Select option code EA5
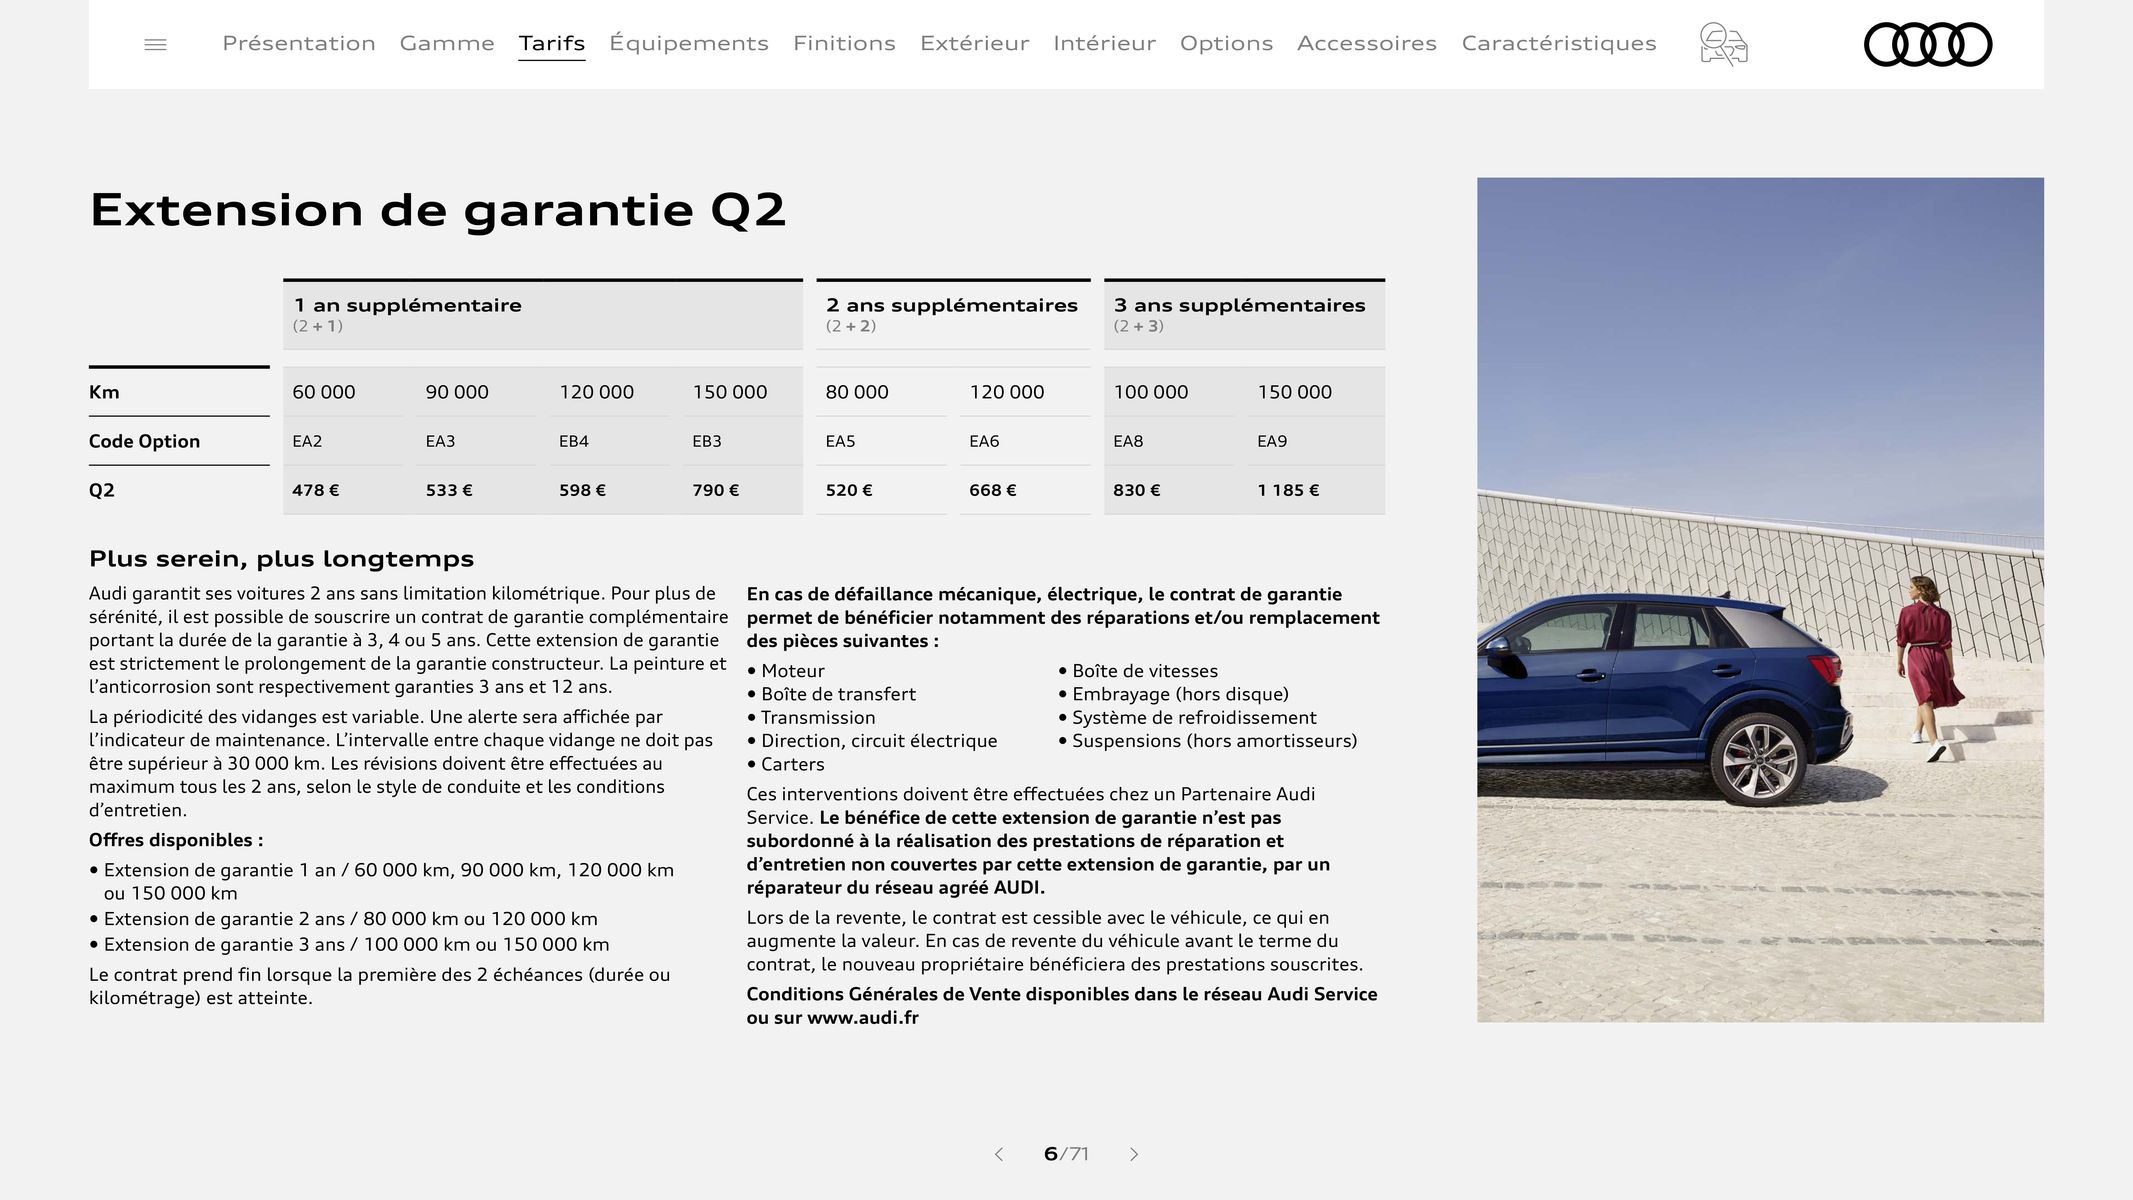2133x1200 pixels. (x=840, y=441)
